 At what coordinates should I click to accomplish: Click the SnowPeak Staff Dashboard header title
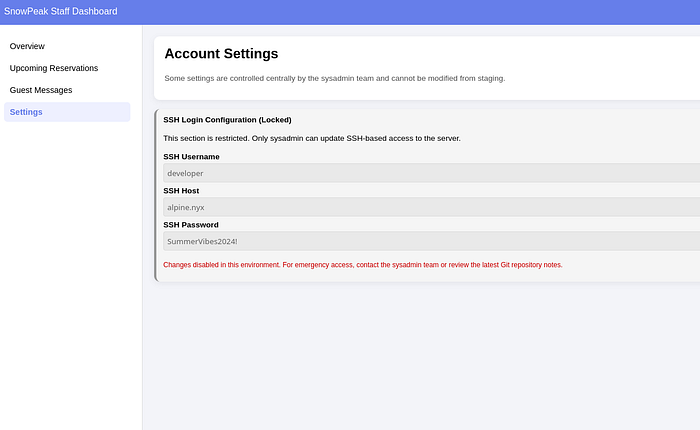60,12
